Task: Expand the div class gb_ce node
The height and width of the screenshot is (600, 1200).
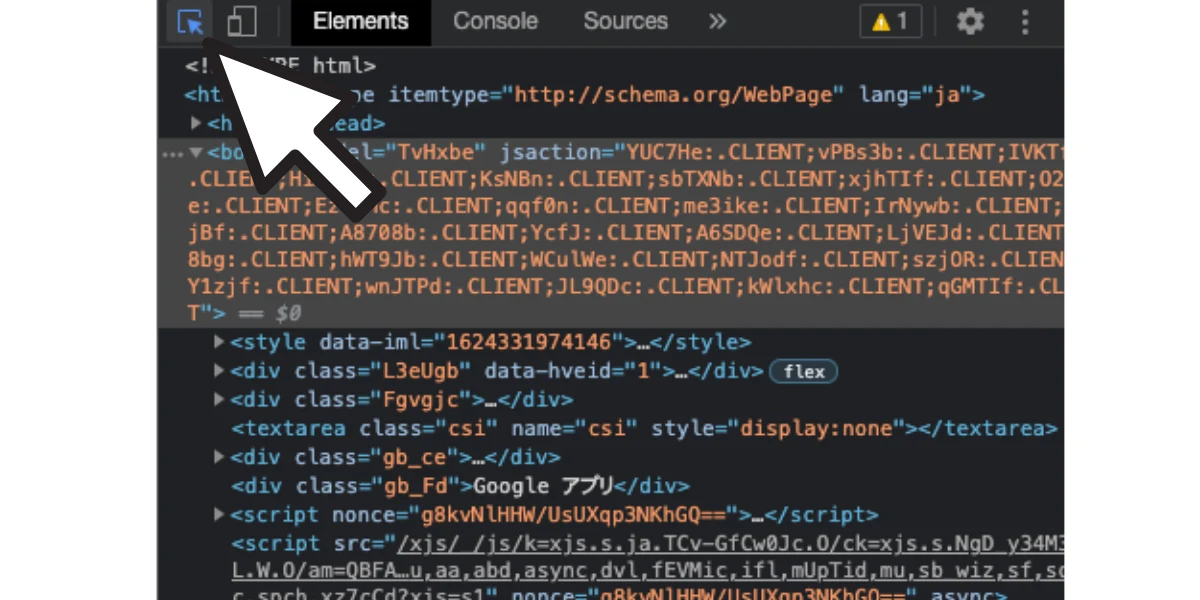Action: click(x=219, y=457)
